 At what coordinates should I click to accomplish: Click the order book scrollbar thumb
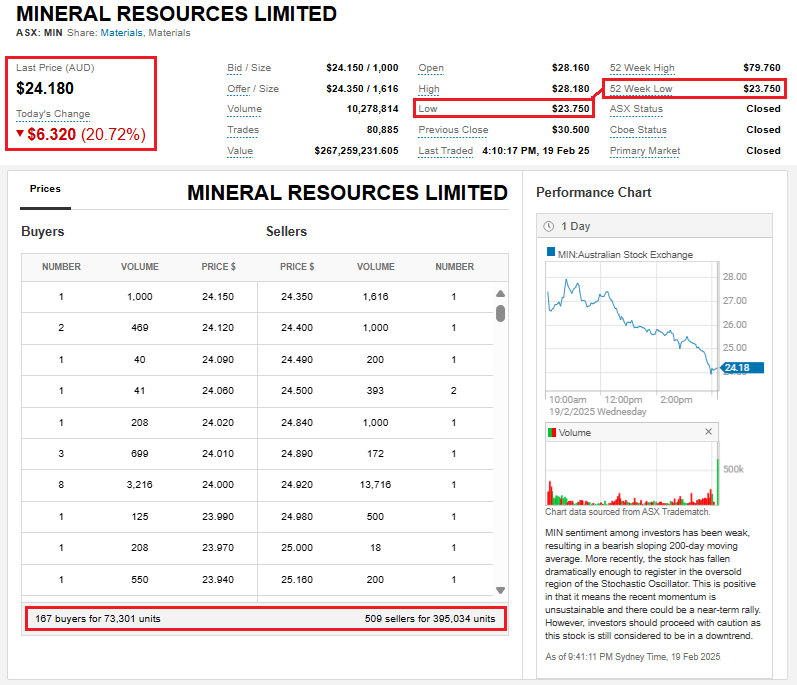[500, 313]
